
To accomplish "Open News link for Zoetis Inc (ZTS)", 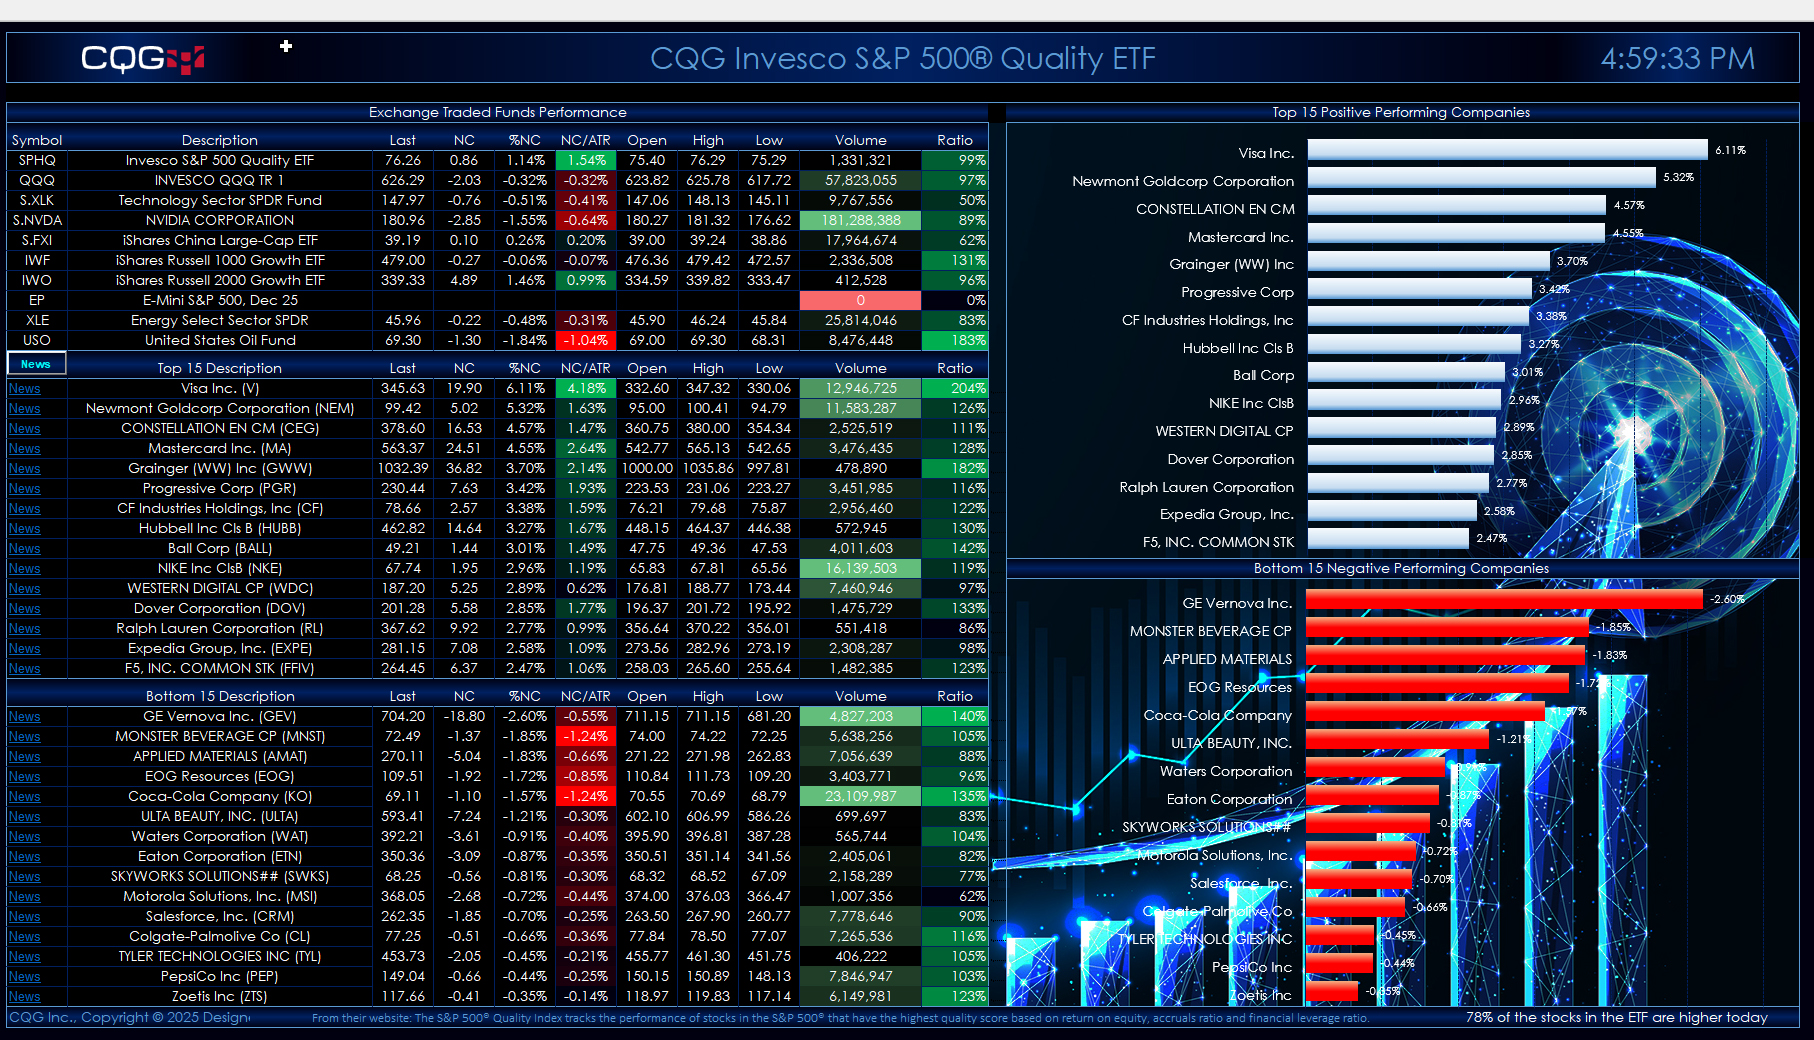I will click(25, 997).
